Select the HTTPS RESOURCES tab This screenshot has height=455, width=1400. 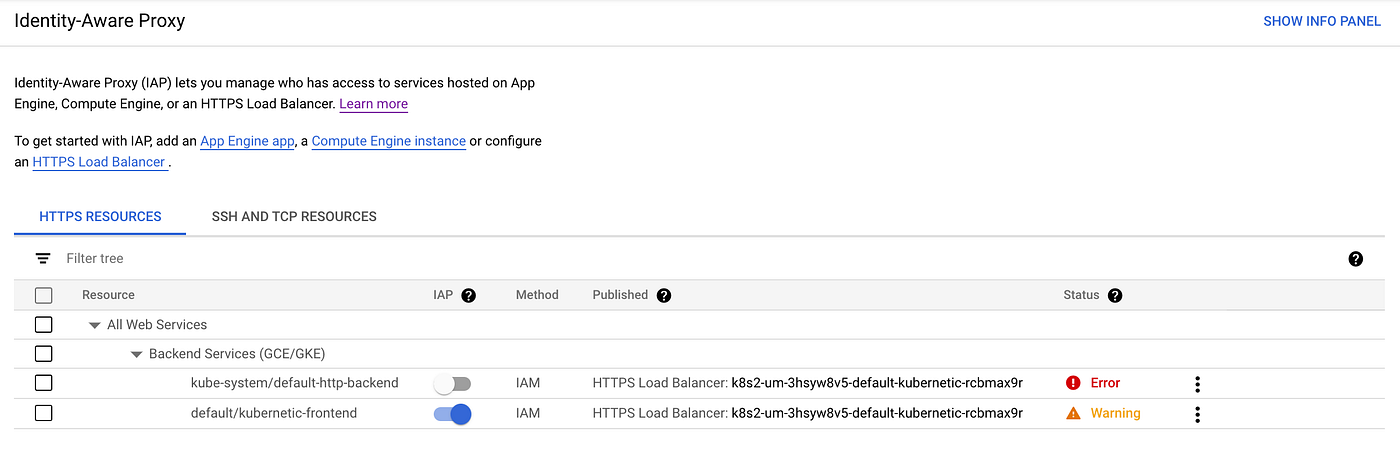point(100,216)
